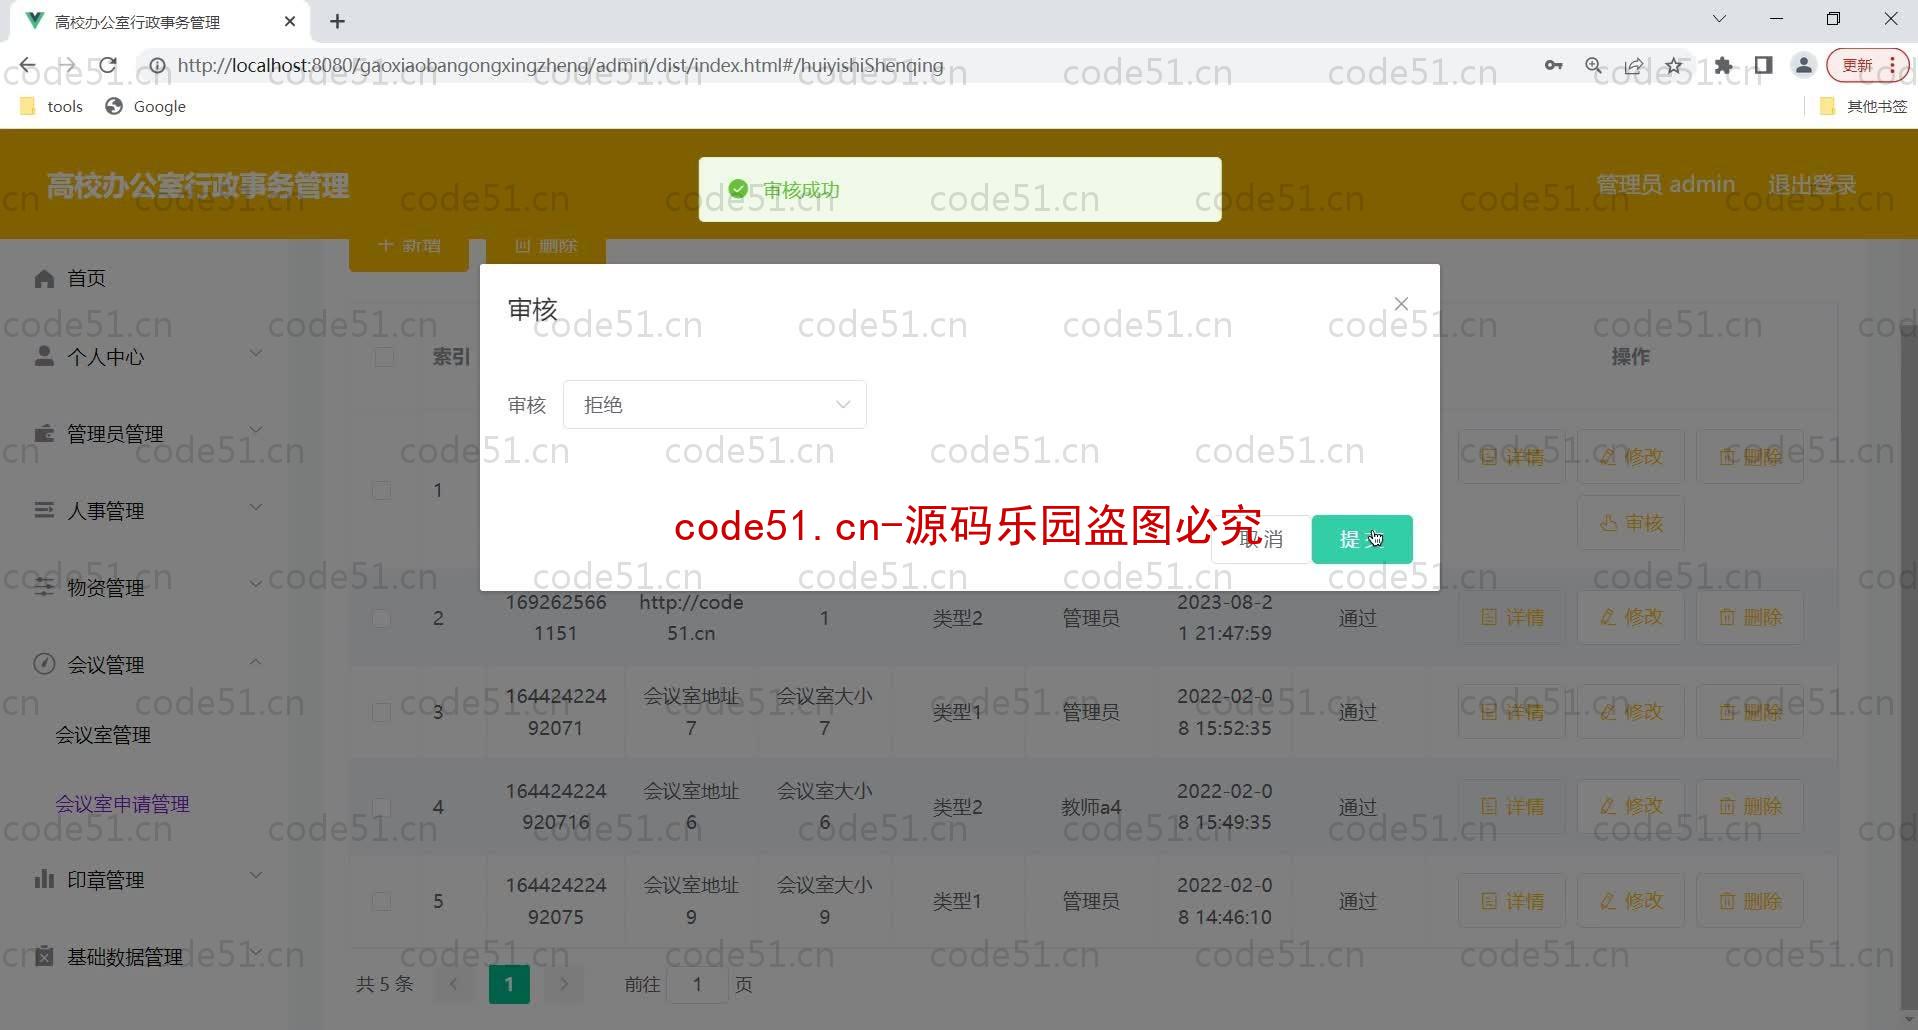Click the password key icon in address bar

pyautogui.click(x=1553, y=66)
